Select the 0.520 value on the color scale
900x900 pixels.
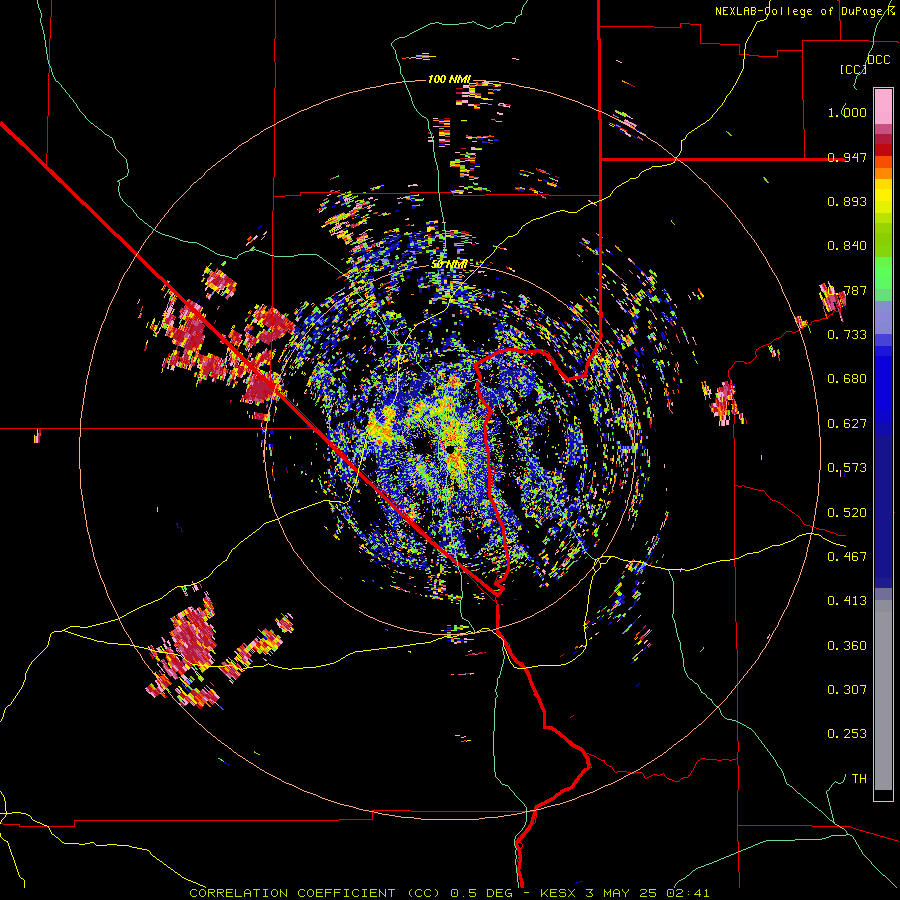point(847,513)
